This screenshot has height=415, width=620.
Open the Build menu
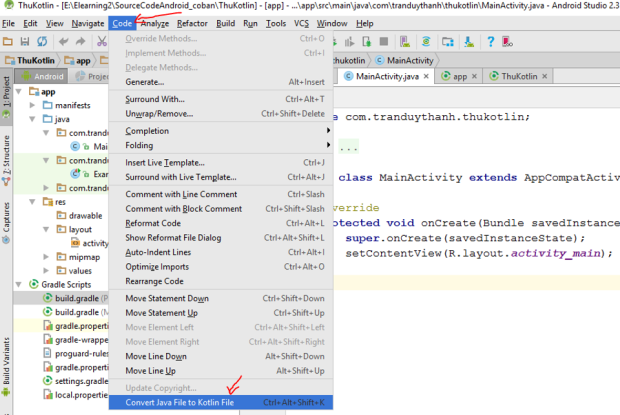225,24
